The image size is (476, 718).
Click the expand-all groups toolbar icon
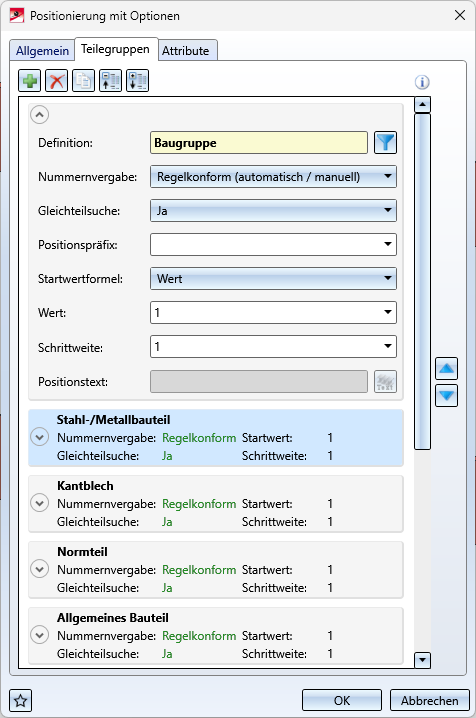tap(138, 81)
